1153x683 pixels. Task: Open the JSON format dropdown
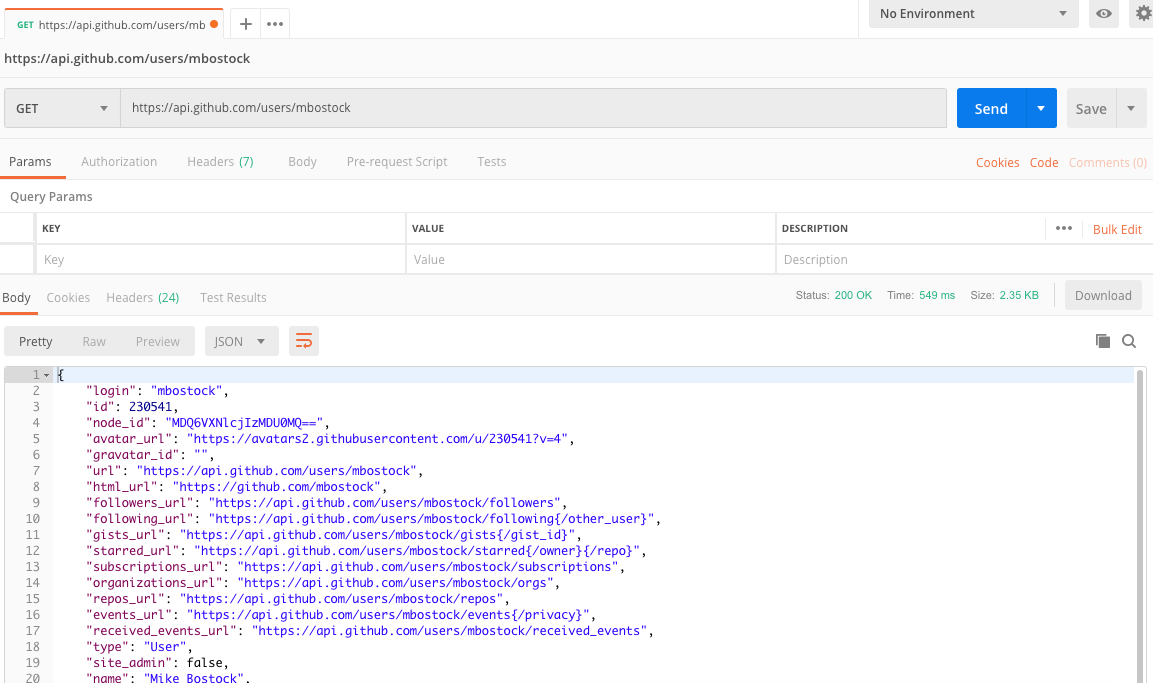(241, 341)
